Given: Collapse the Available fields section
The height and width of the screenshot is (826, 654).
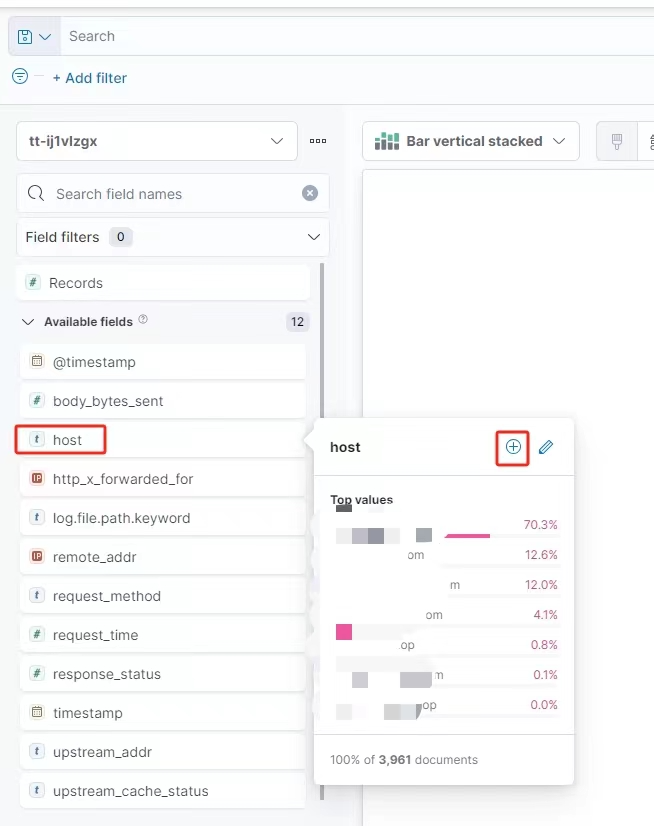Looking at the screenshot, I should coord(28,322).
